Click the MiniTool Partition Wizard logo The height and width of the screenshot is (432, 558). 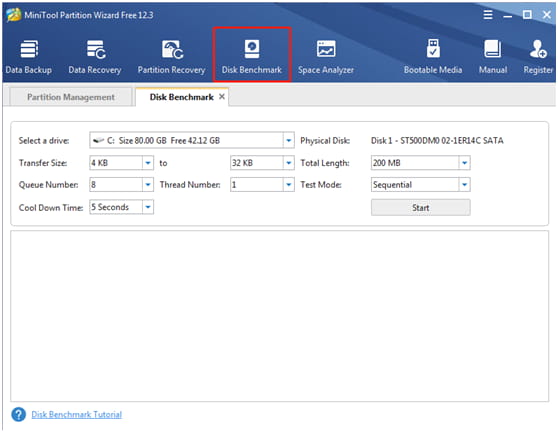point(14,15)
